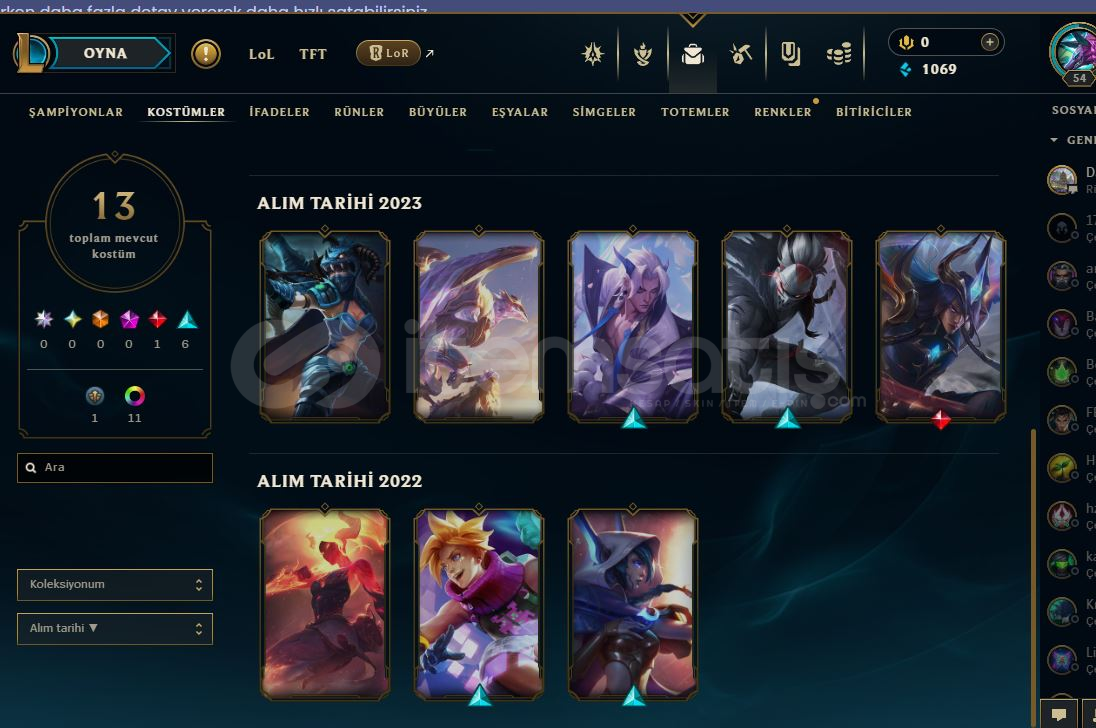
Task: Open the Koleksiyonum dropdown
Action: coord(115,585)
